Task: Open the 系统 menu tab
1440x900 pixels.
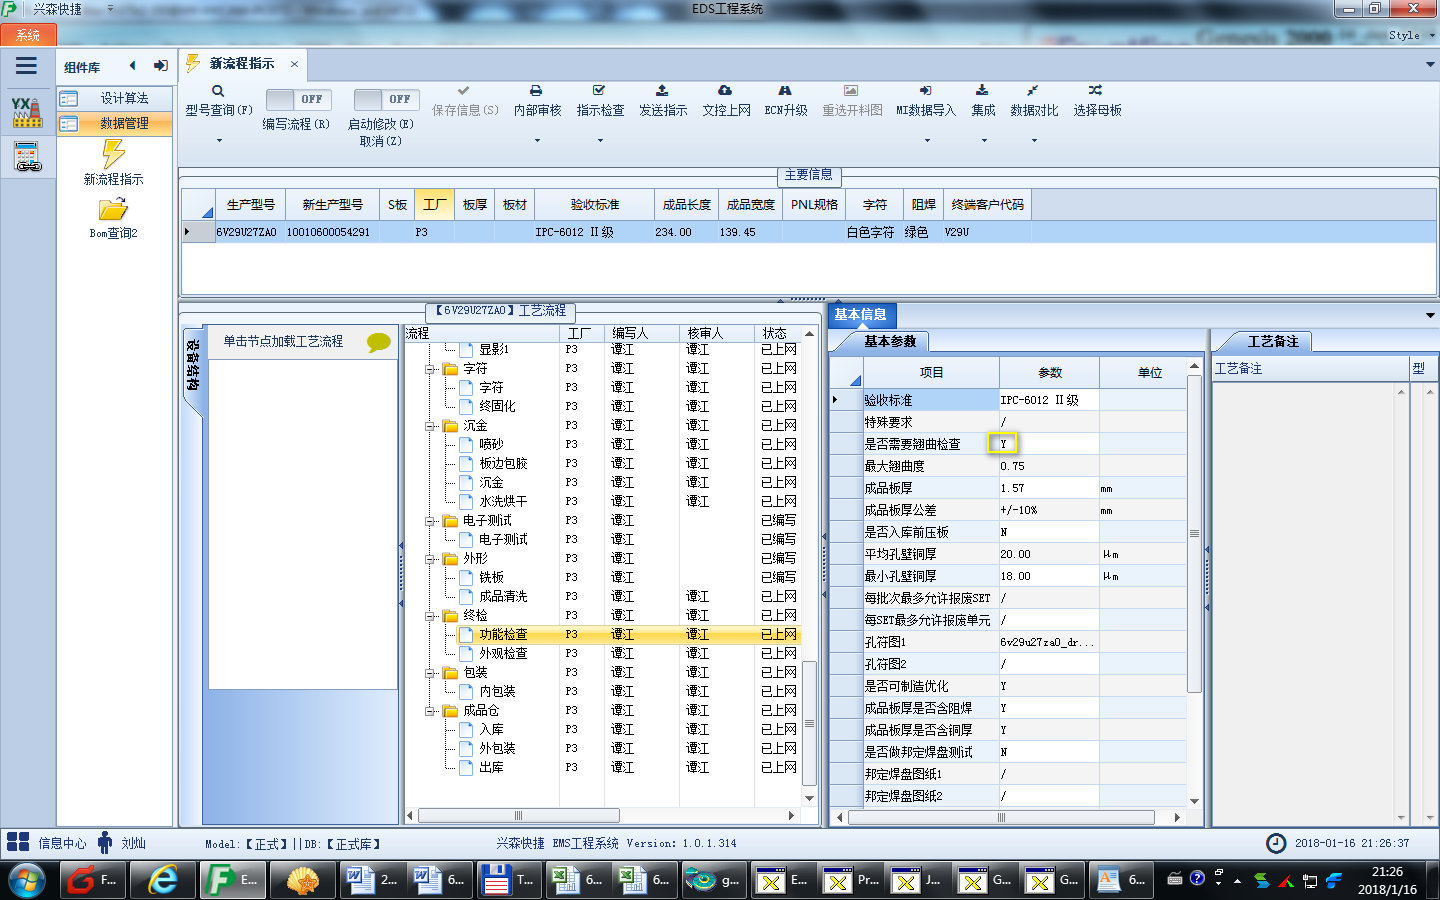Action: pyautogui.click(x=28, y=35)
